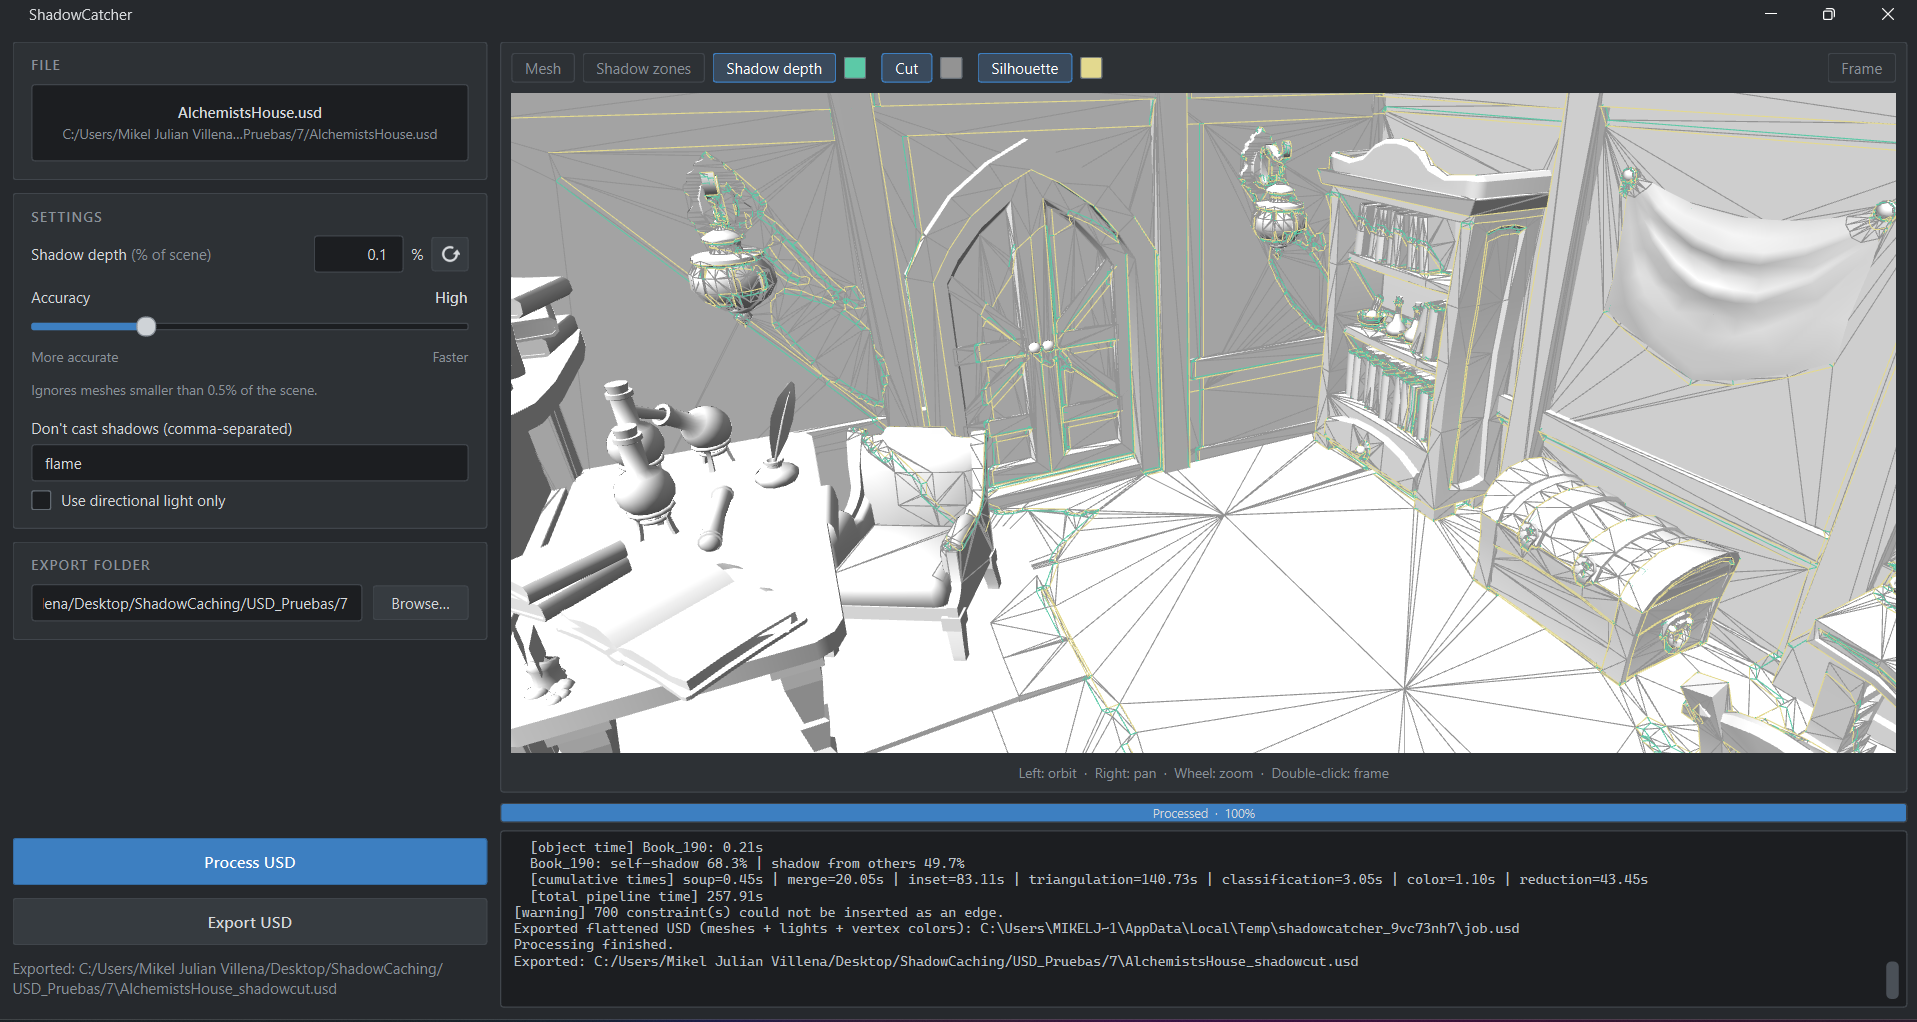
Task: Click the 'High' accuracy value label
Action: tap(451, 298)
